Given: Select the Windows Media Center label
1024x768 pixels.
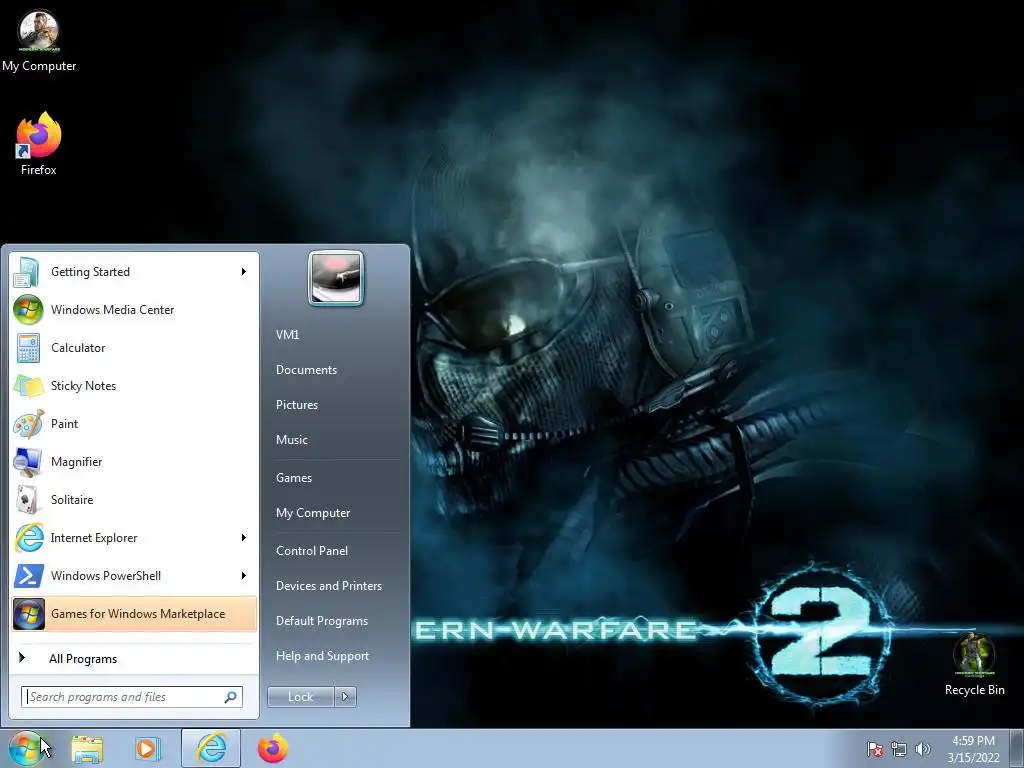Looking at the screenshot, I should (x=112, y=310).
